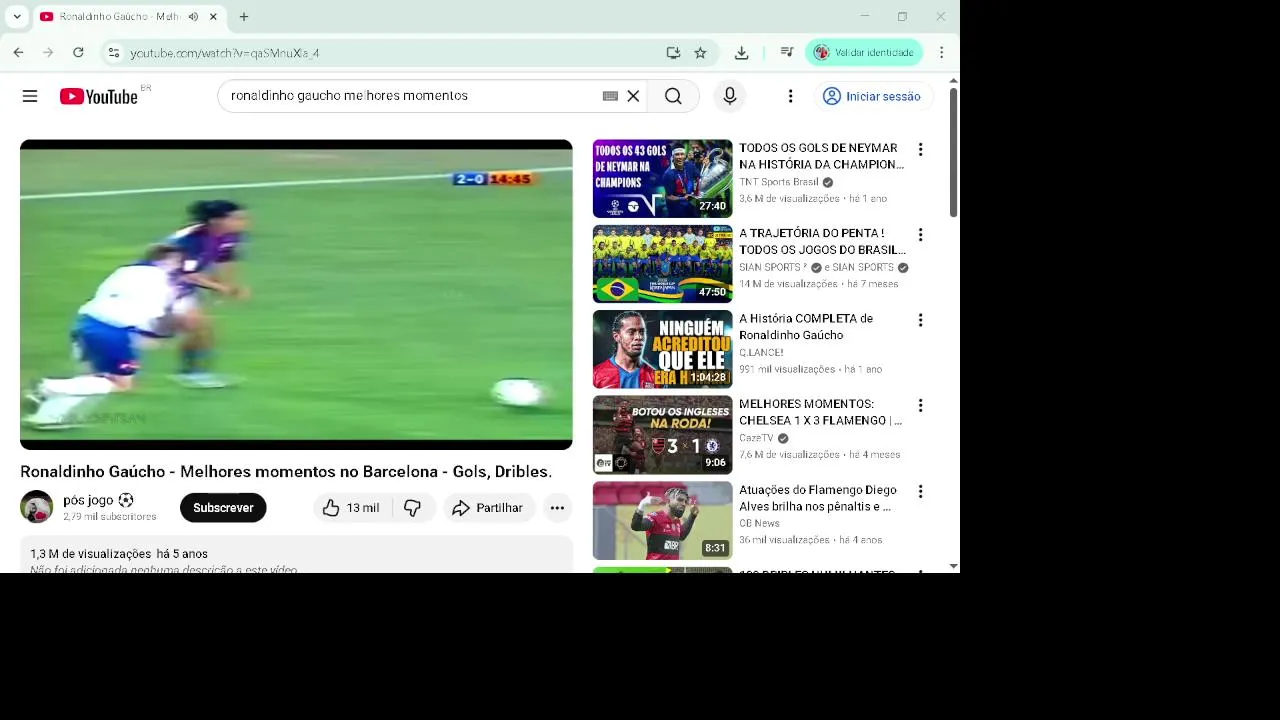Screen dimensions: 1280x720
Task: Expand the tab search dropdown arrow
Action: (17, 17)
